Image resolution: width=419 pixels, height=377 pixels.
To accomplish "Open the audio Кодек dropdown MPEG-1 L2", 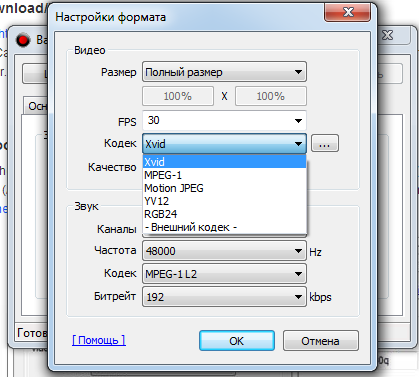I will click(224, 274).
